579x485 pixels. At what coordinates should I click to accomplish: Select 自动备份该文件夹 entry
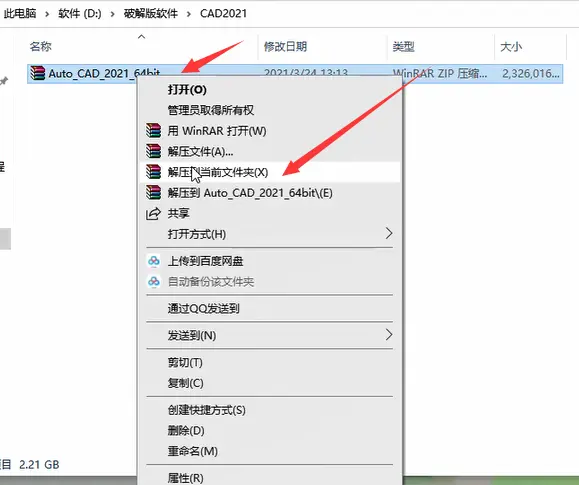point(270,282)
